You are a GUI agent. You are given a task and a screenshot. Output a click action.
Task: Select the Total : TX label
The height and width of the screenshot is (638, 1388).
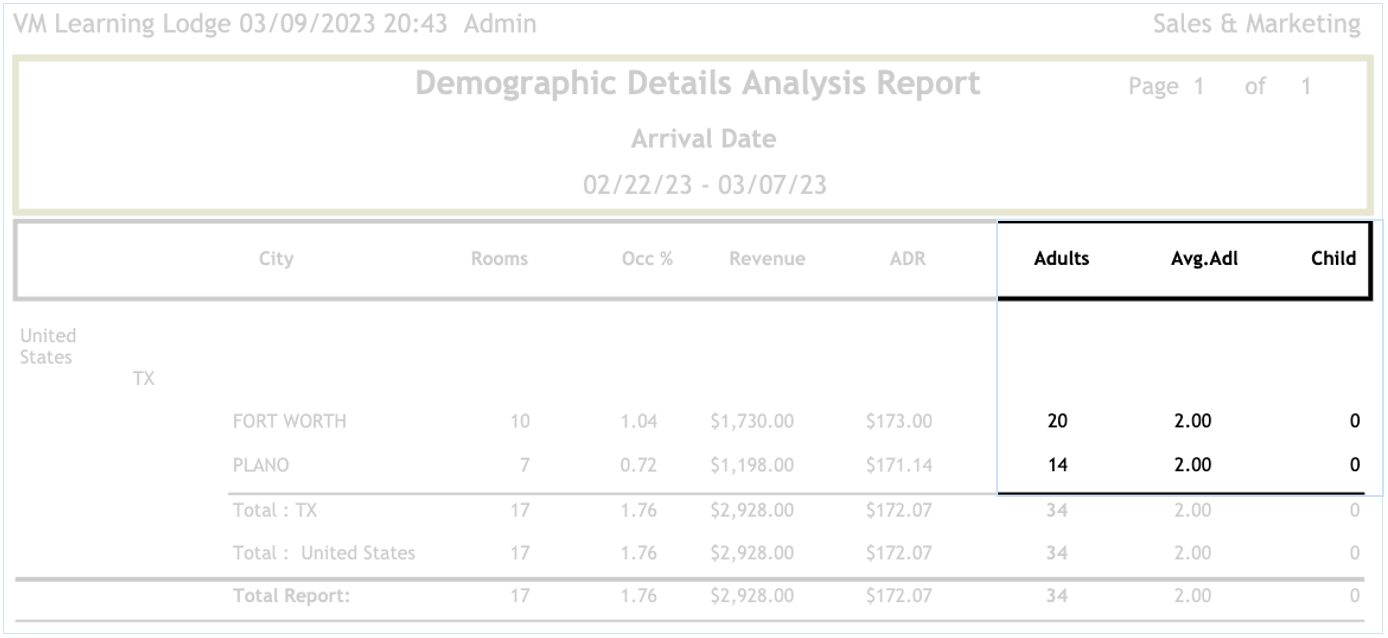point(274,510)
